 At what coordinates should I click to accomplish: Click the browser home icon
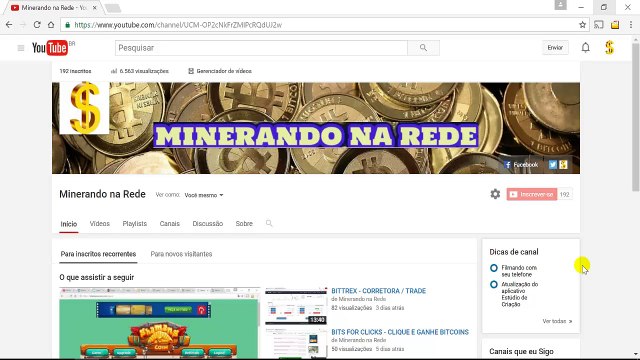pyautogui.click(x=51, y=25)
